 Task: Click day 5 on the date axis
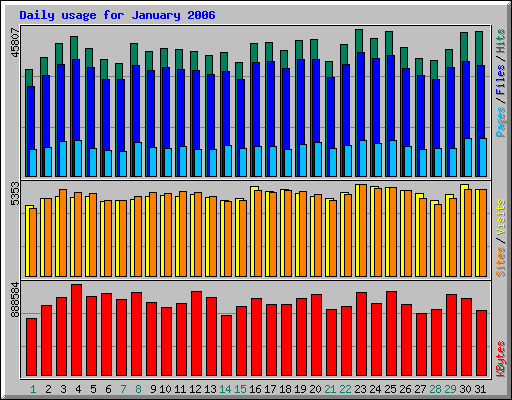pyautogui.click(x=93, y=389)
